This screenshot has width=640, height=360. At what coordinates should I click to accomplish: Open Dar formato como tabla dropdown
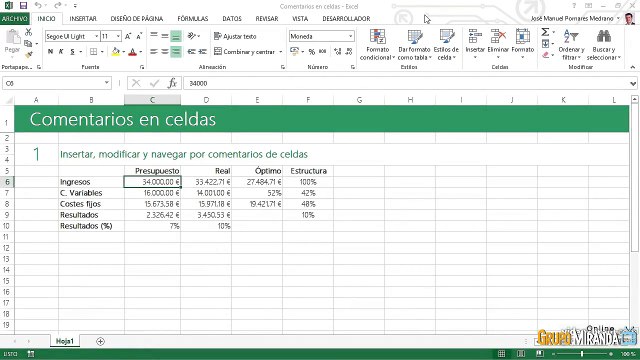pos(415,45)
